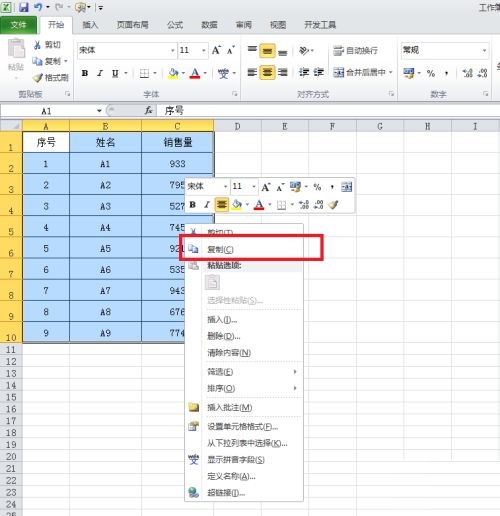Select column D header
This screenshot has height=516, width=500.
(237, 126)
